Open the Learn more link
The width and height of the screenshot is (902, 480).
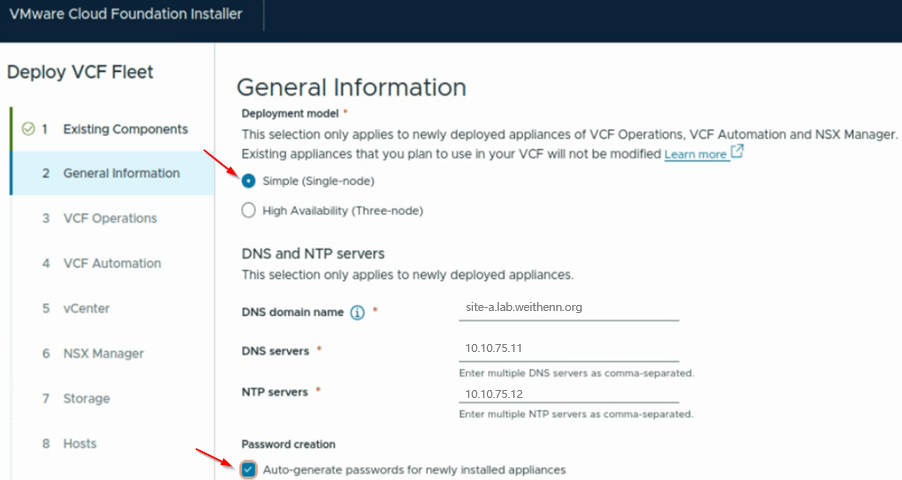tap(695, 155)
